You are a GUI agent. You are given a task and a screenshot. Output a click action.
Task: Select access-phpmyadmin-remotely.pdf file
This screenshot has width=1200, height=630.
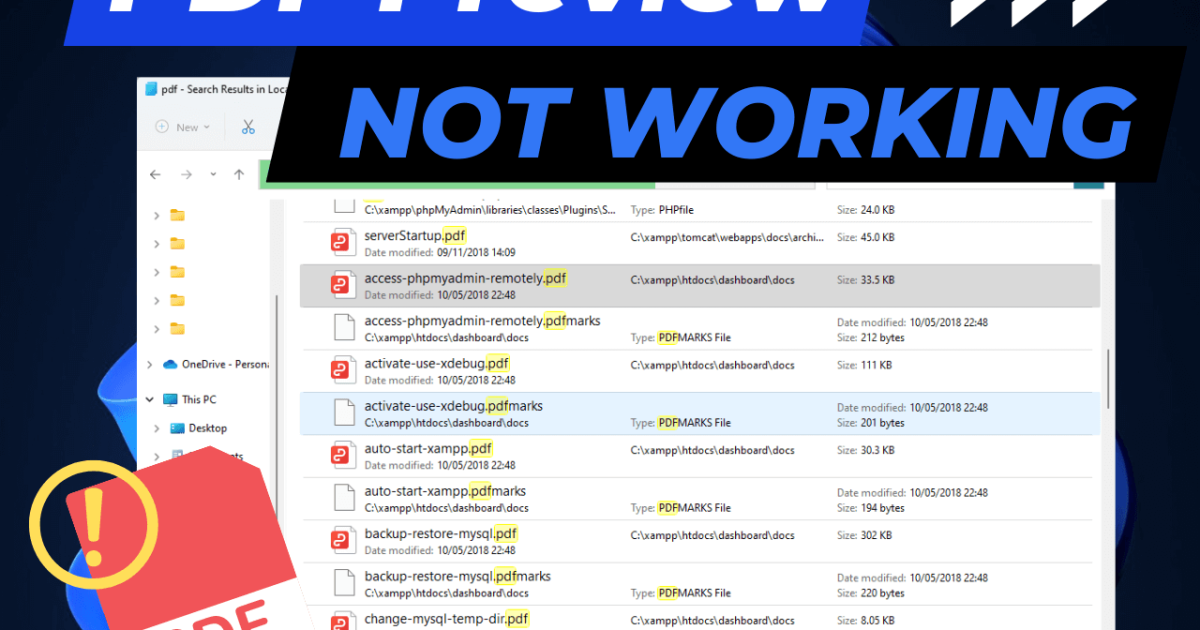699,285
